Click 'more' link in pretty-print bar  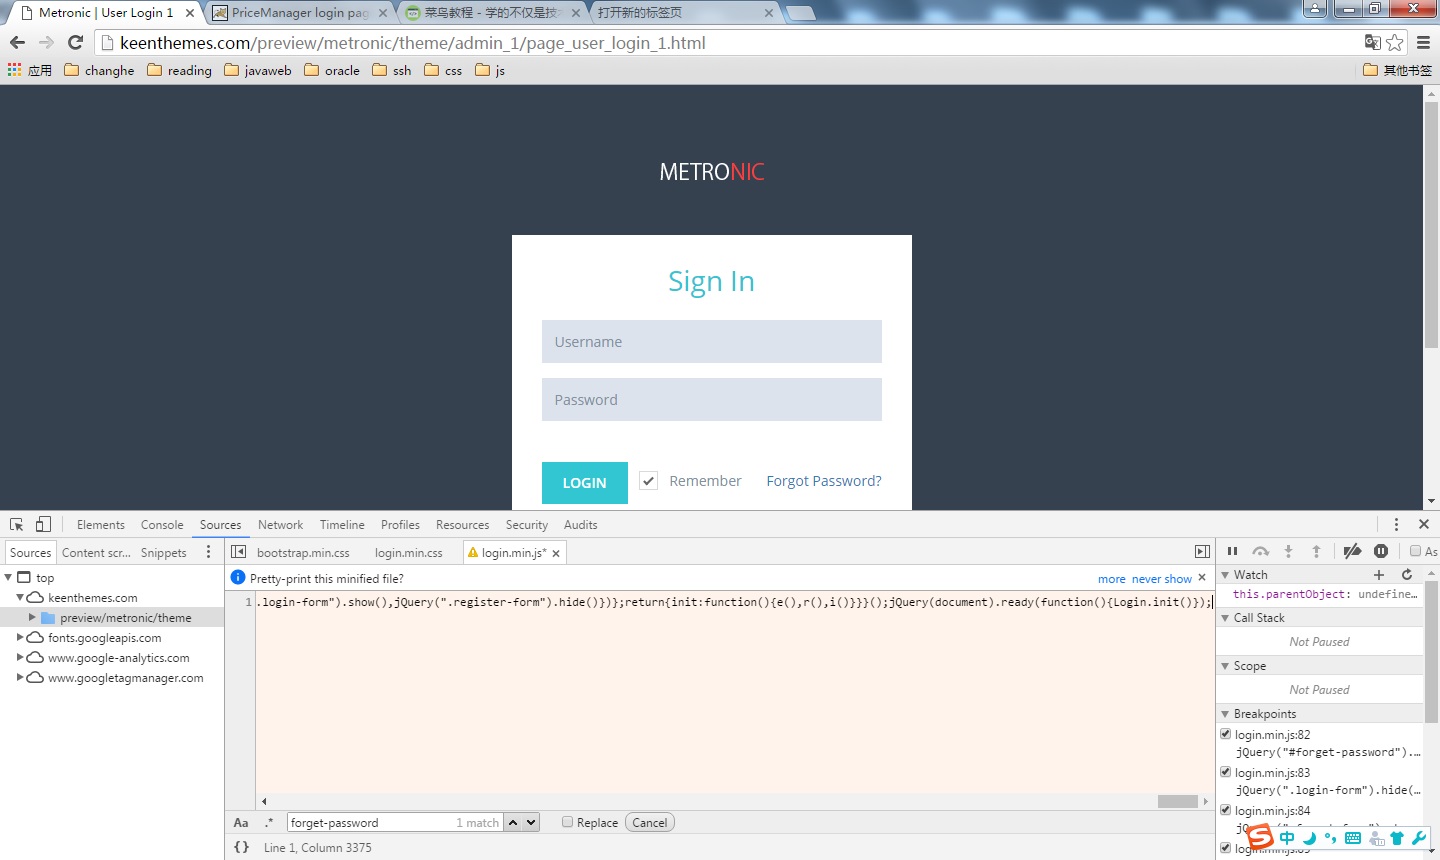click(1112, 578)
